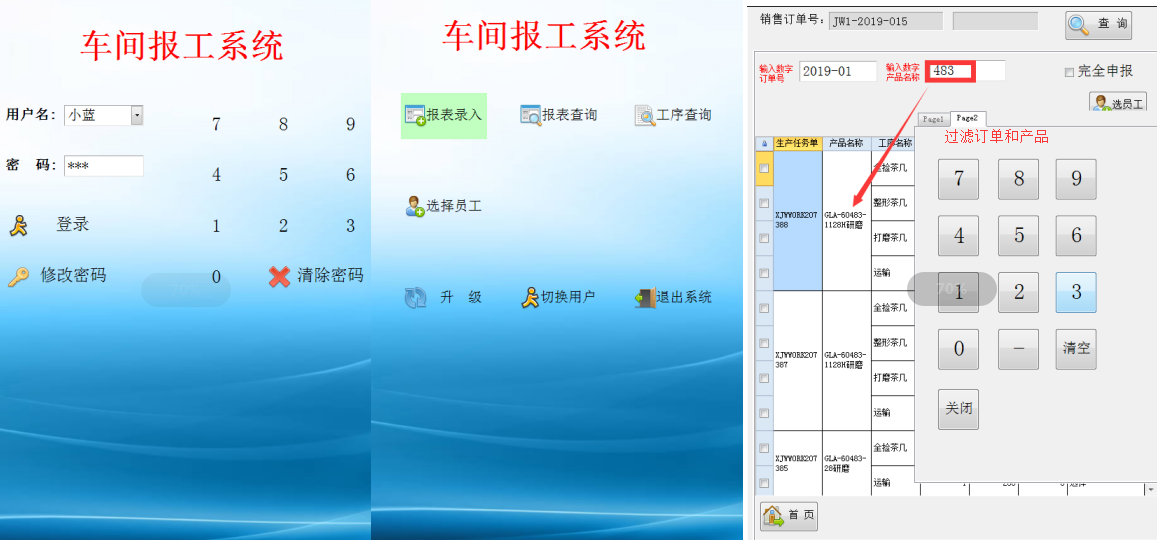The height and width of the screenshot is (540, 1157).
Task: Click the 查询 magnifier button
Action: tap(1098, 24)
